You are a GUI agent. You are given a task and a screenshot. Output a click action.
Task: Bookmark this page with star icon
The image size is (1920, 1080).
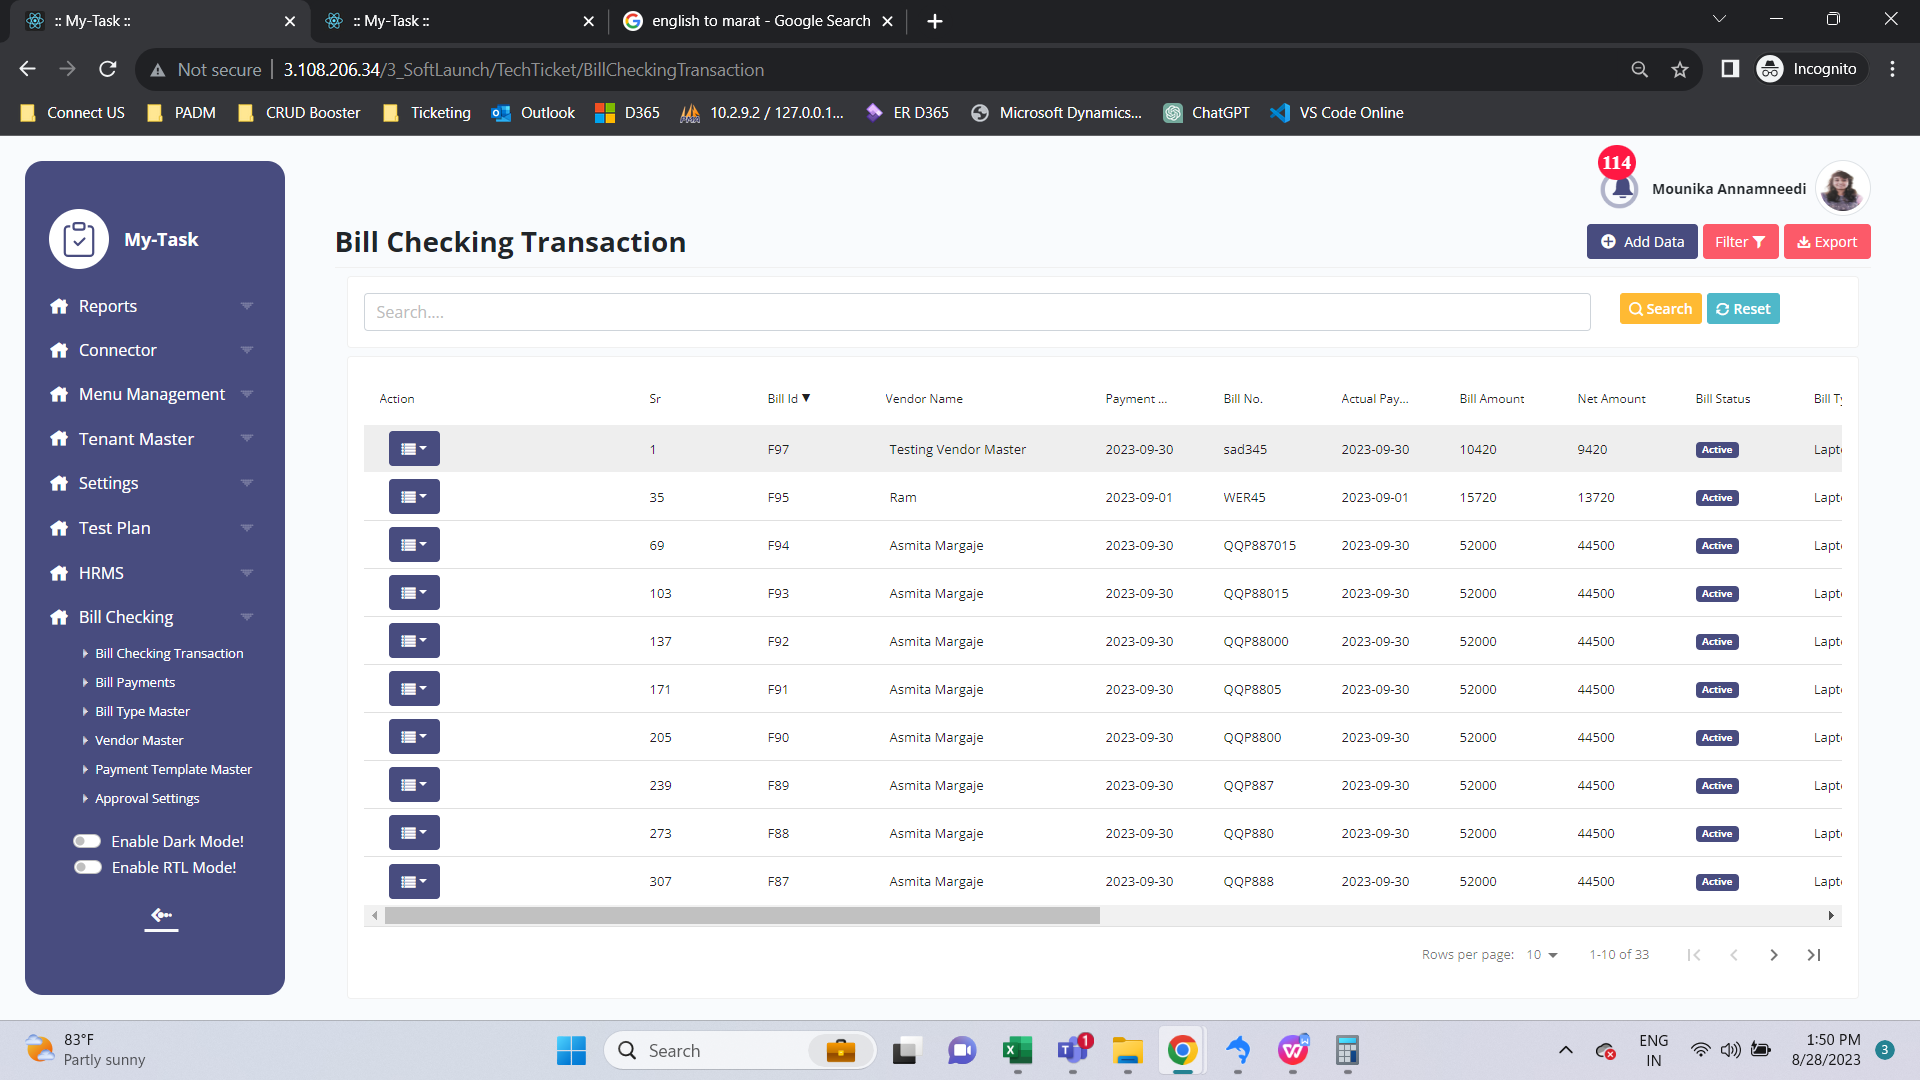(x=1680, y=69)
